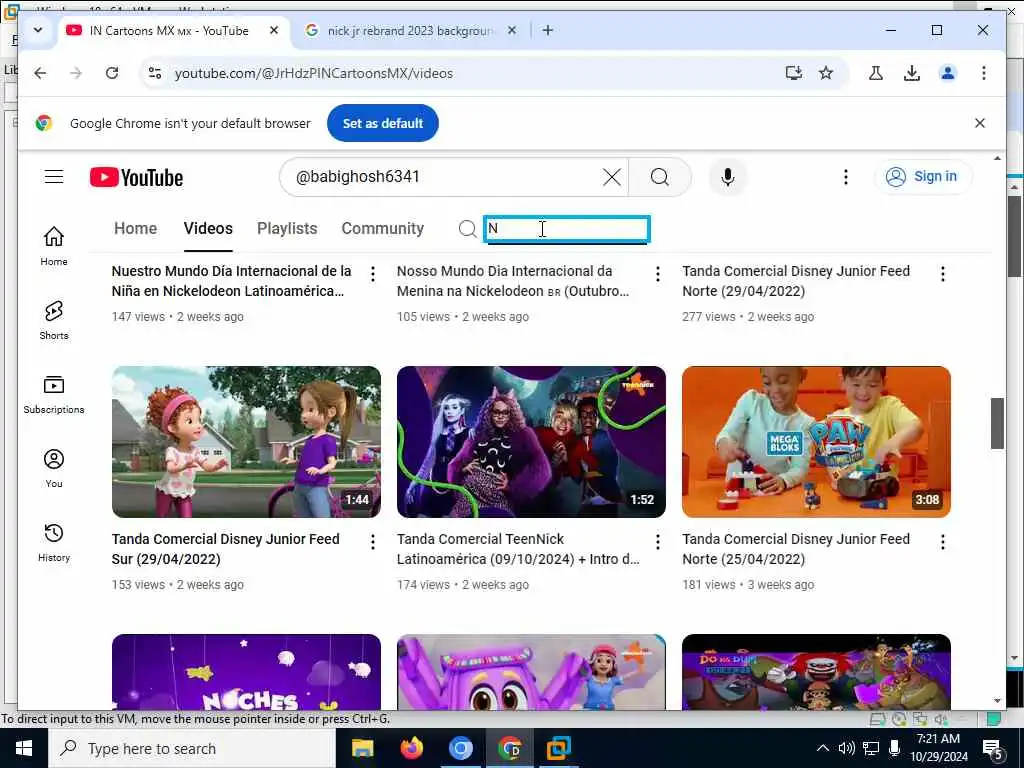The width and height of the screenshot is (1024, 768).
Task: Open Subscriptions in the left sidebar
Action: tap(54, 394)
